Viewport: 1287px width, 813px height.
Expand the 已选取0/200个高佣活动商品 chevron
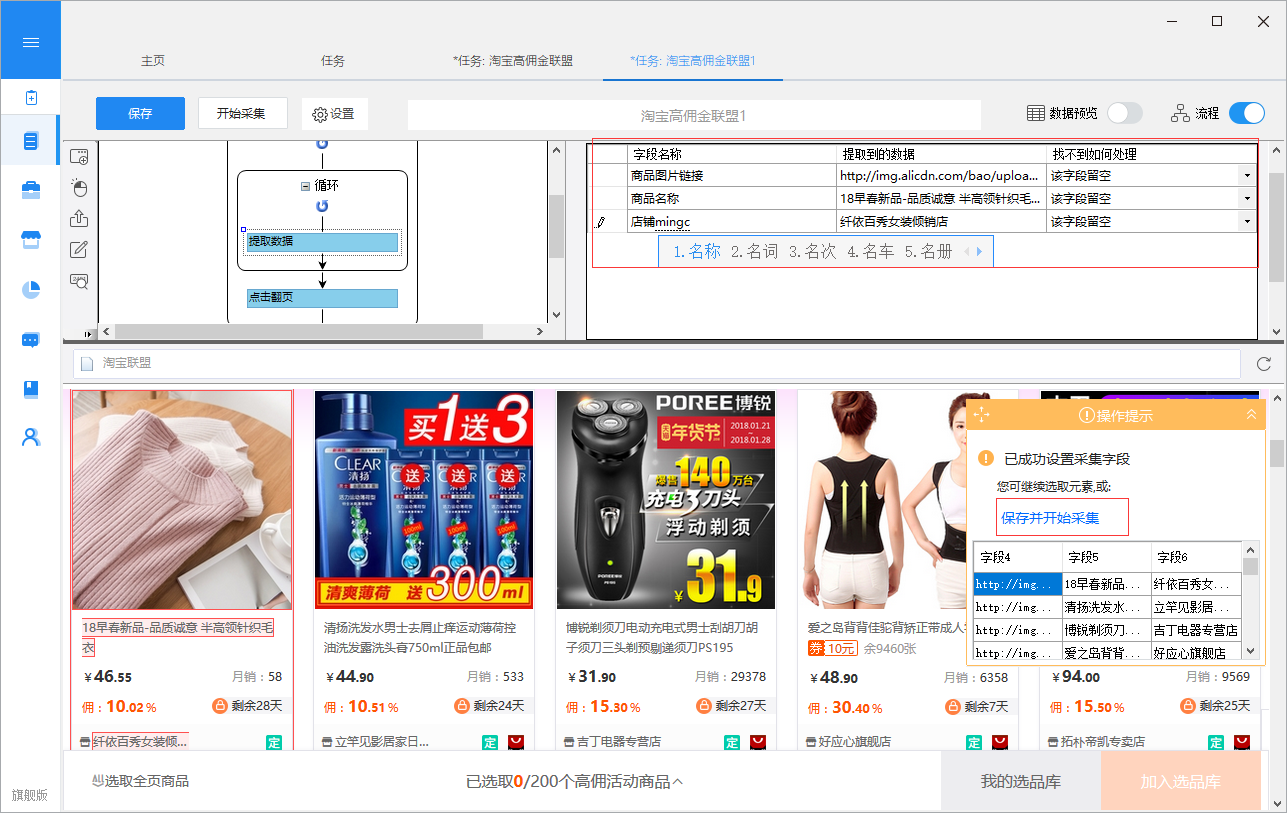677,781
